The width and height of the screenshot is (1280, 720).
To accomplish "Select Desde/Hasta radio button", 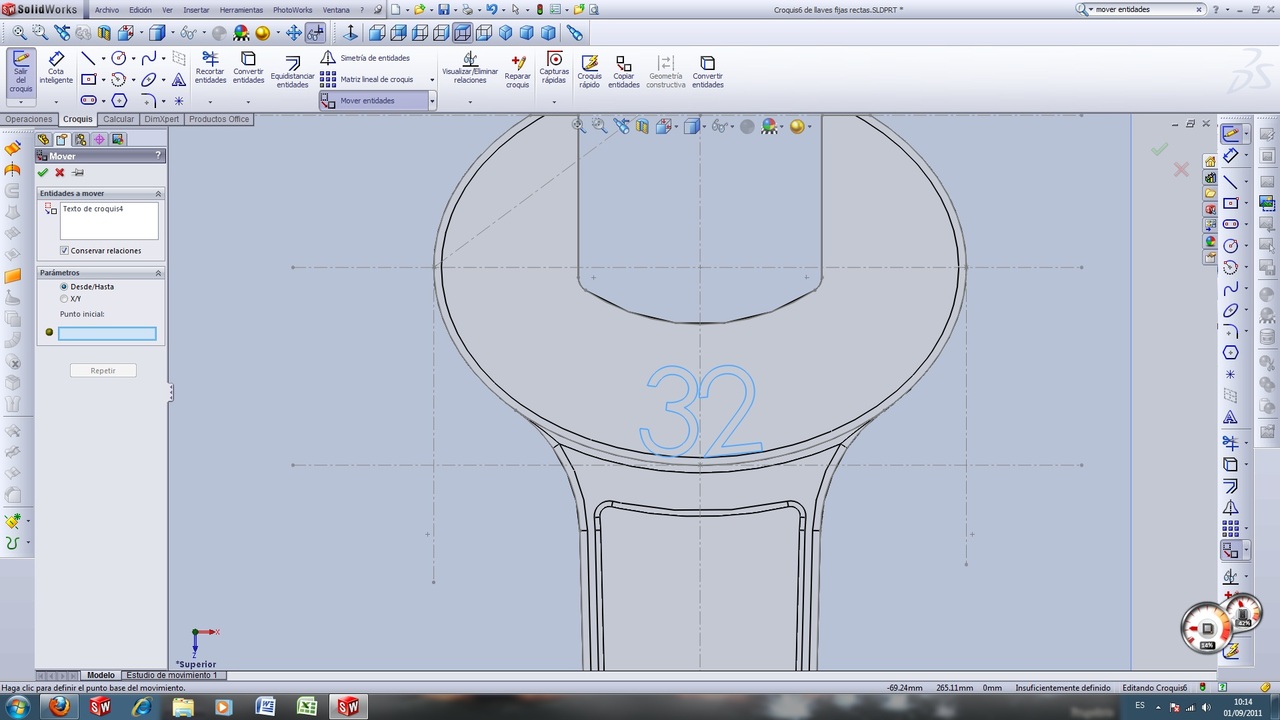I will [x=64, y=287].
